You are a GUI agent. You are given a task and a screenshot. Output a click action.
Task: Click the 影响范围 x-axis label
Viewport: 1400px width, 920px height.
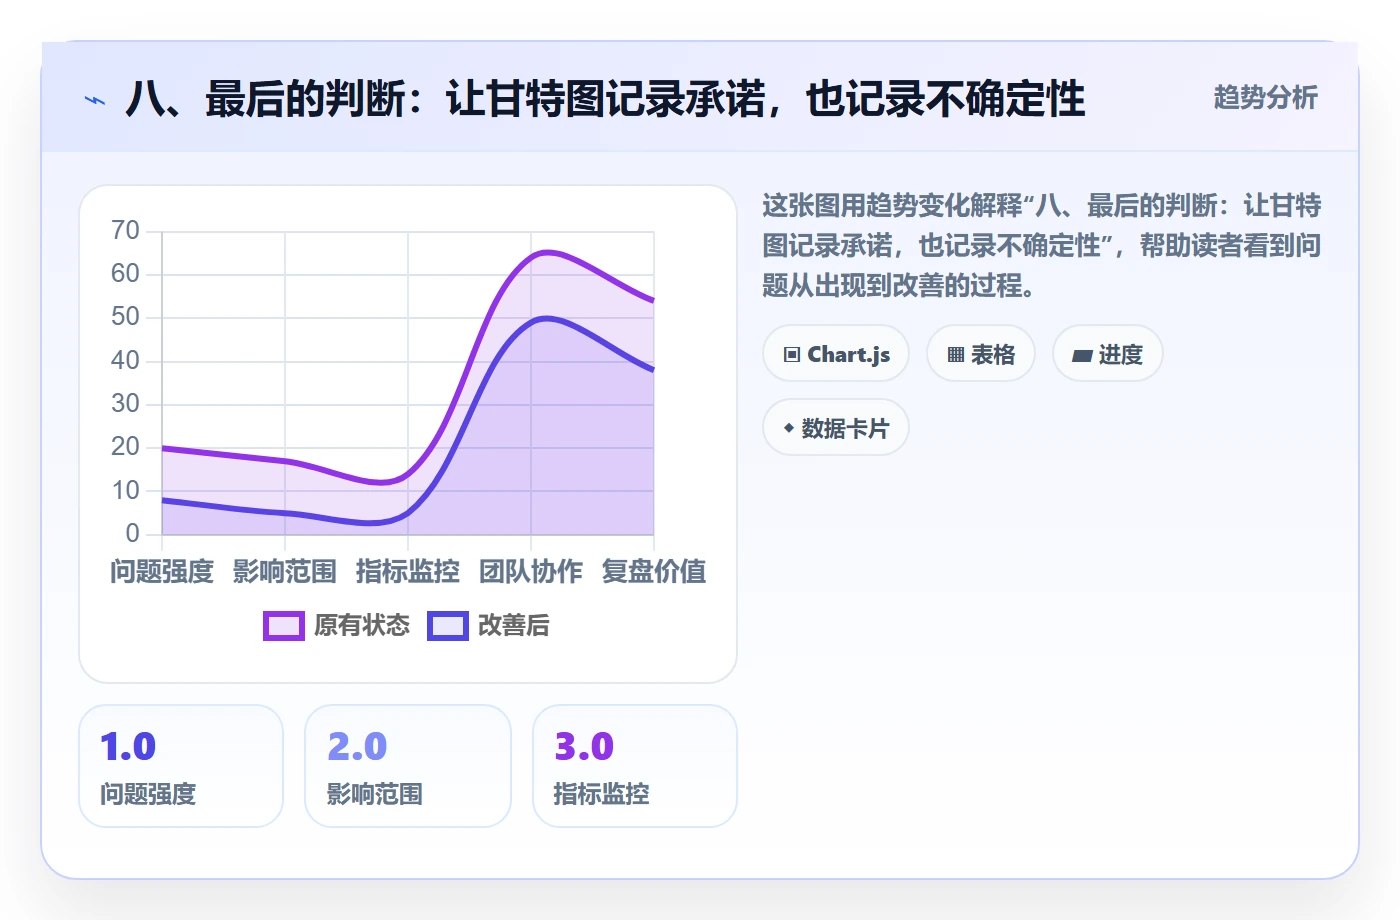(285, 572)
